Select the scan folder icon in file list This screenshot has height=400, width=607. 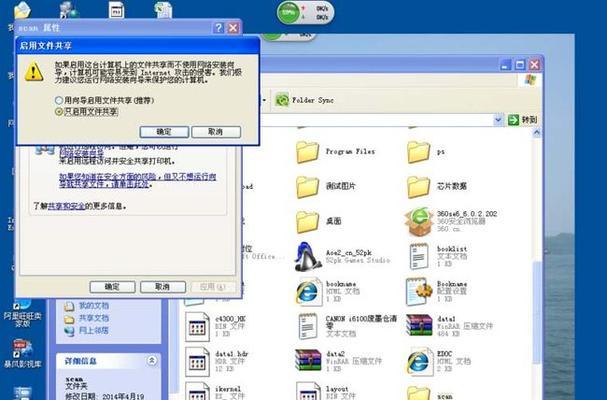[418, 393]
